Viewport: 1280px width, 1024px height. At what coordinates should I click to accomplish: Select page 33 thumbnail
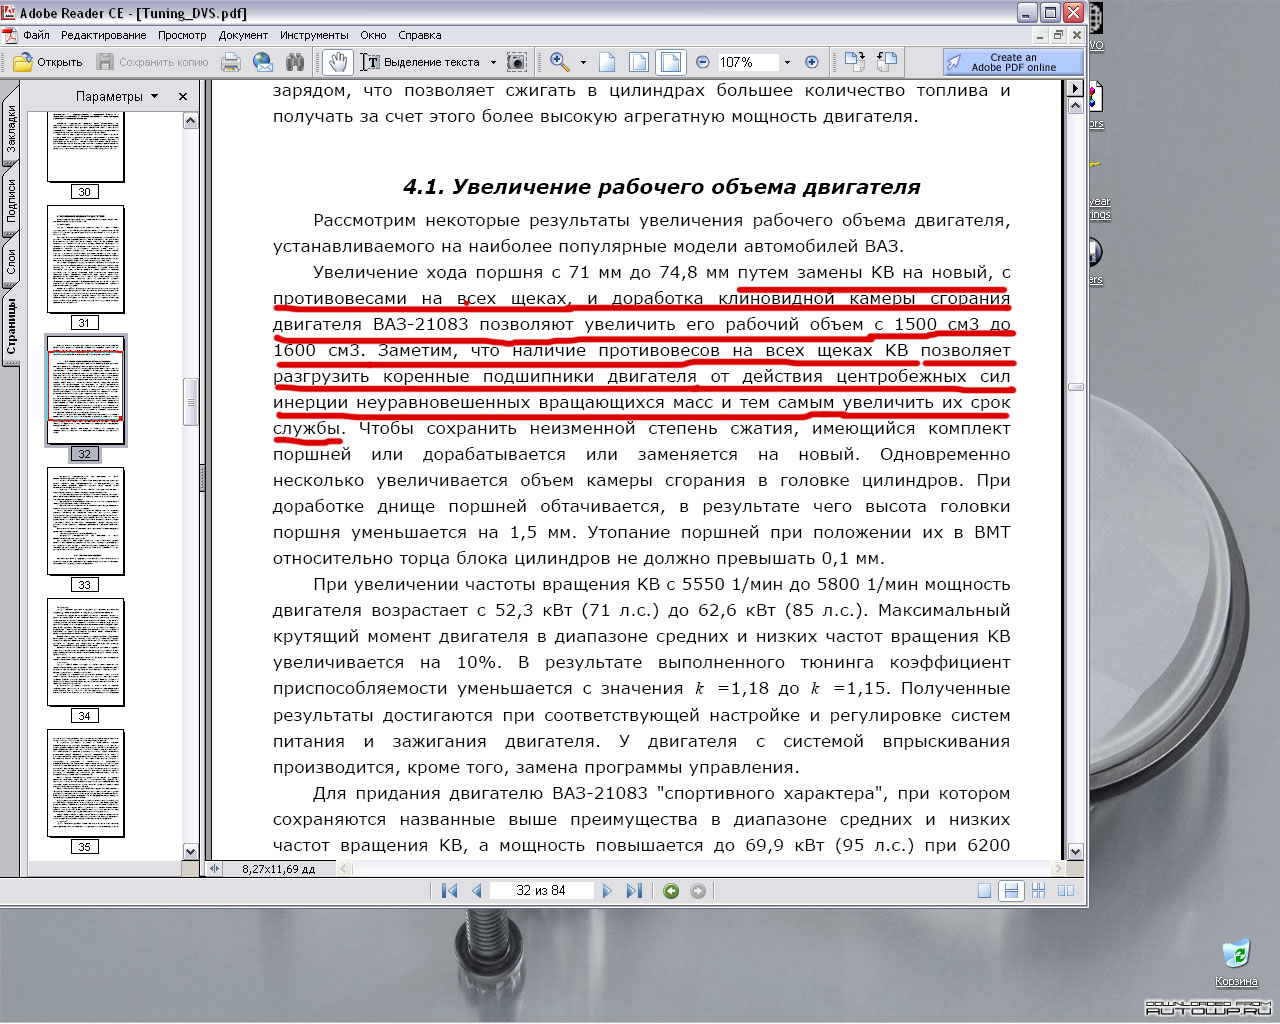point(85,521)
